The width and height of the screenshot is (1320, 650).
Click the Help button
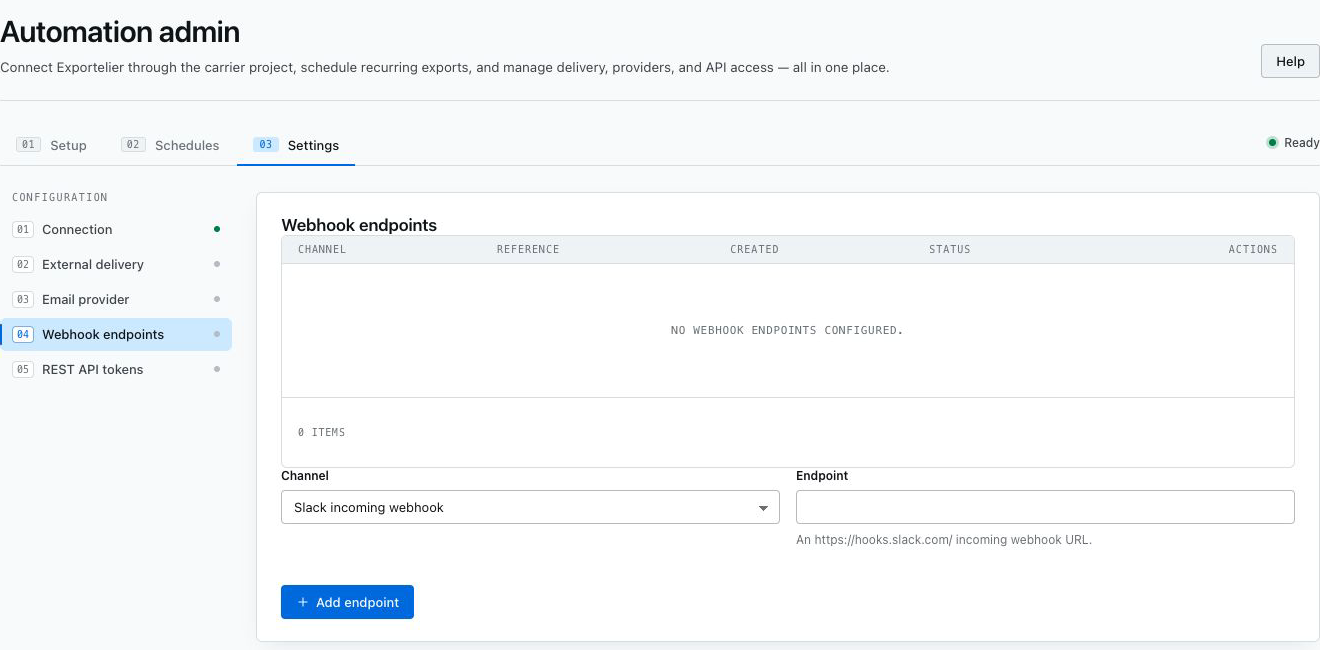click(1290, 61)
